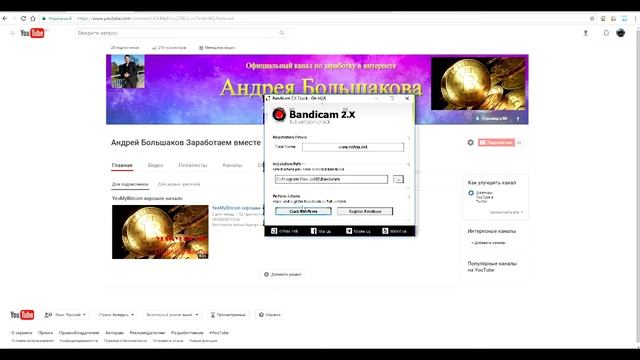Select 'Для новых зрителей' view tab
The width and height of the screenshot is (640, 360).
[179, 184]
